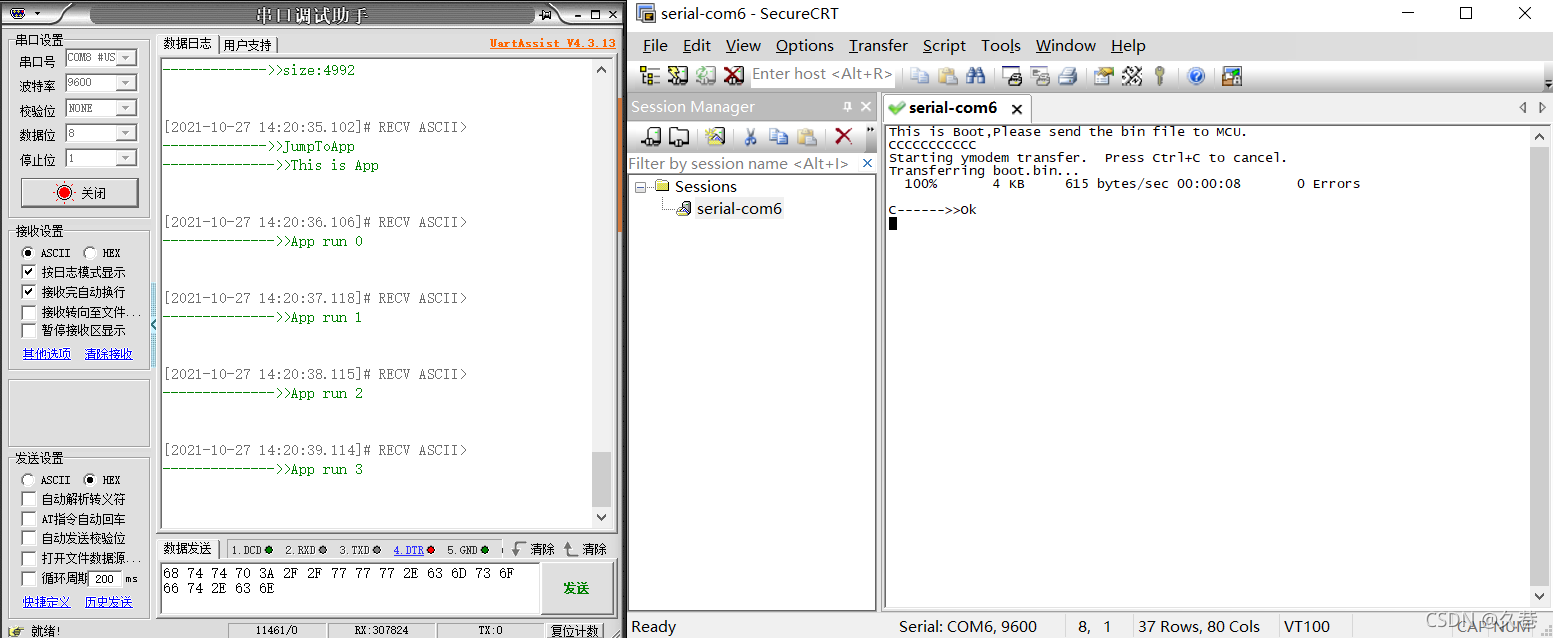Click the Copy icon in SecureCRT main toolbar
This screenshot has width=1553, height=638.
[920, 75]
